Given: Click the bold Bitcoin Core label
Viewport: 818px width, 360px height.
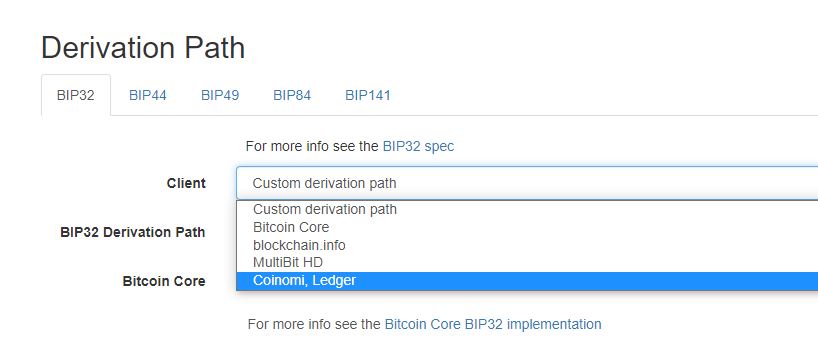Looking at the screenshot, I should (164, 282).
